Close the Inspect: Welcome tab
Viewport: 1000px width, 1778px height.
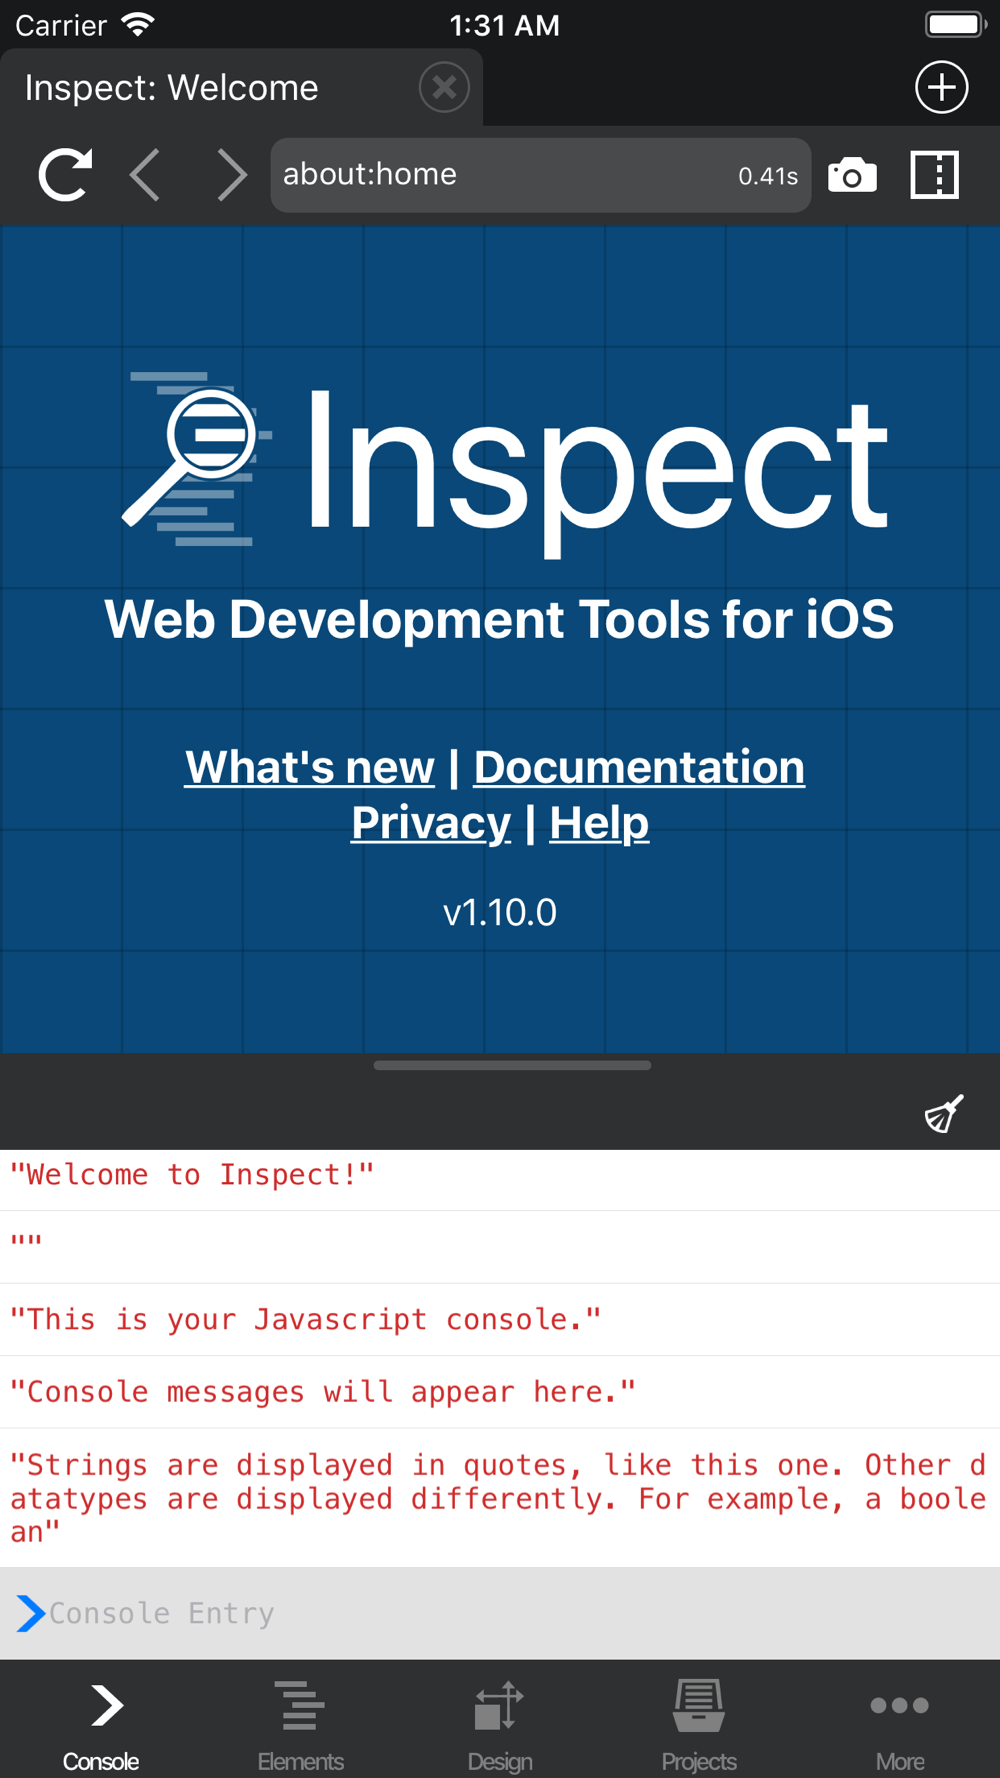tap(444, 87)
